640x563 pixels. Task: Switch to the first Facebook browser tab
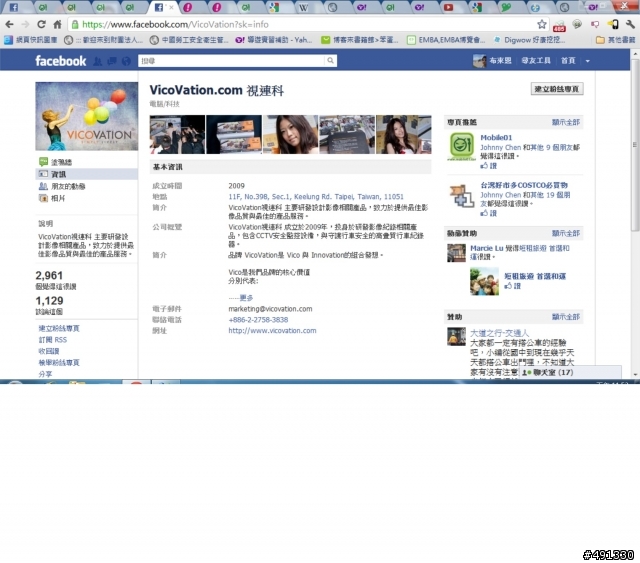(13, 7)
